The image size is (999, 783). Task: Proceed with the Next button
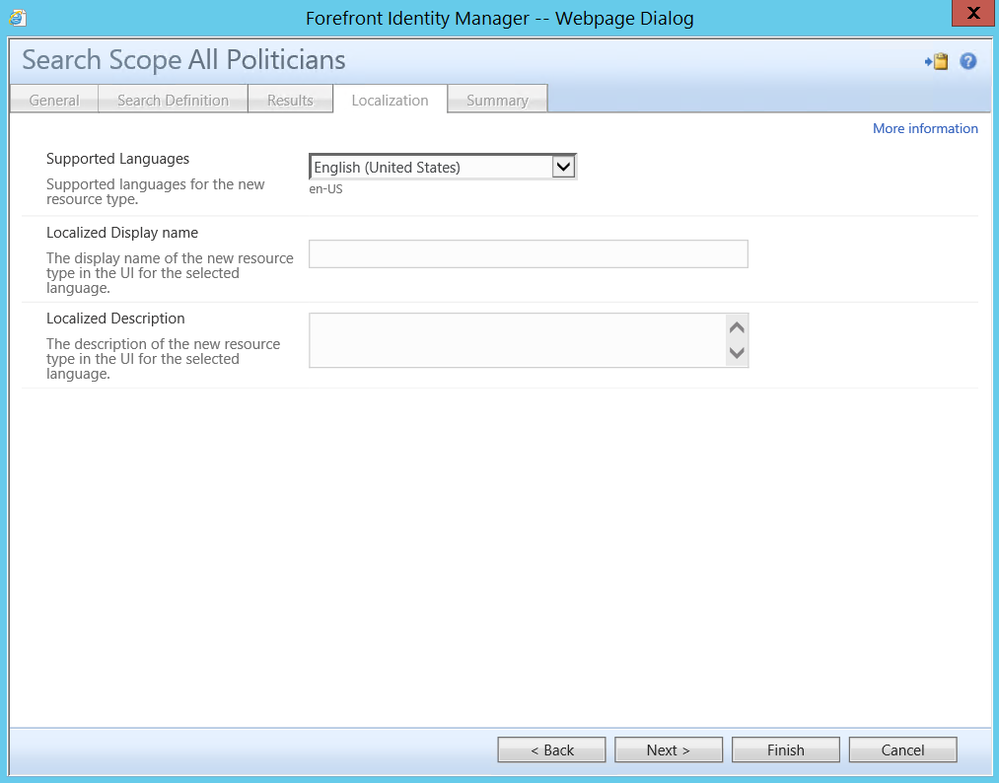click(668, 750)
